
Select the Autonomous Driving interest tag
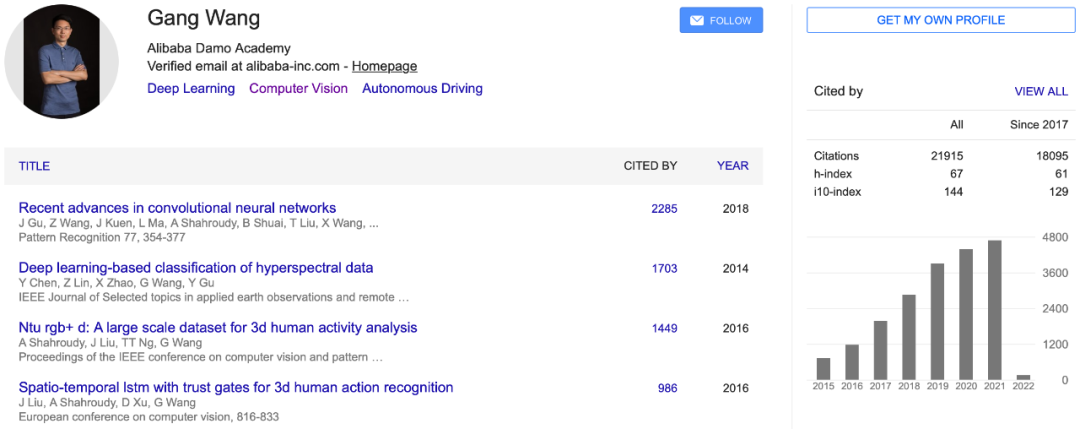pyautogui.click(x=422, y=88)
